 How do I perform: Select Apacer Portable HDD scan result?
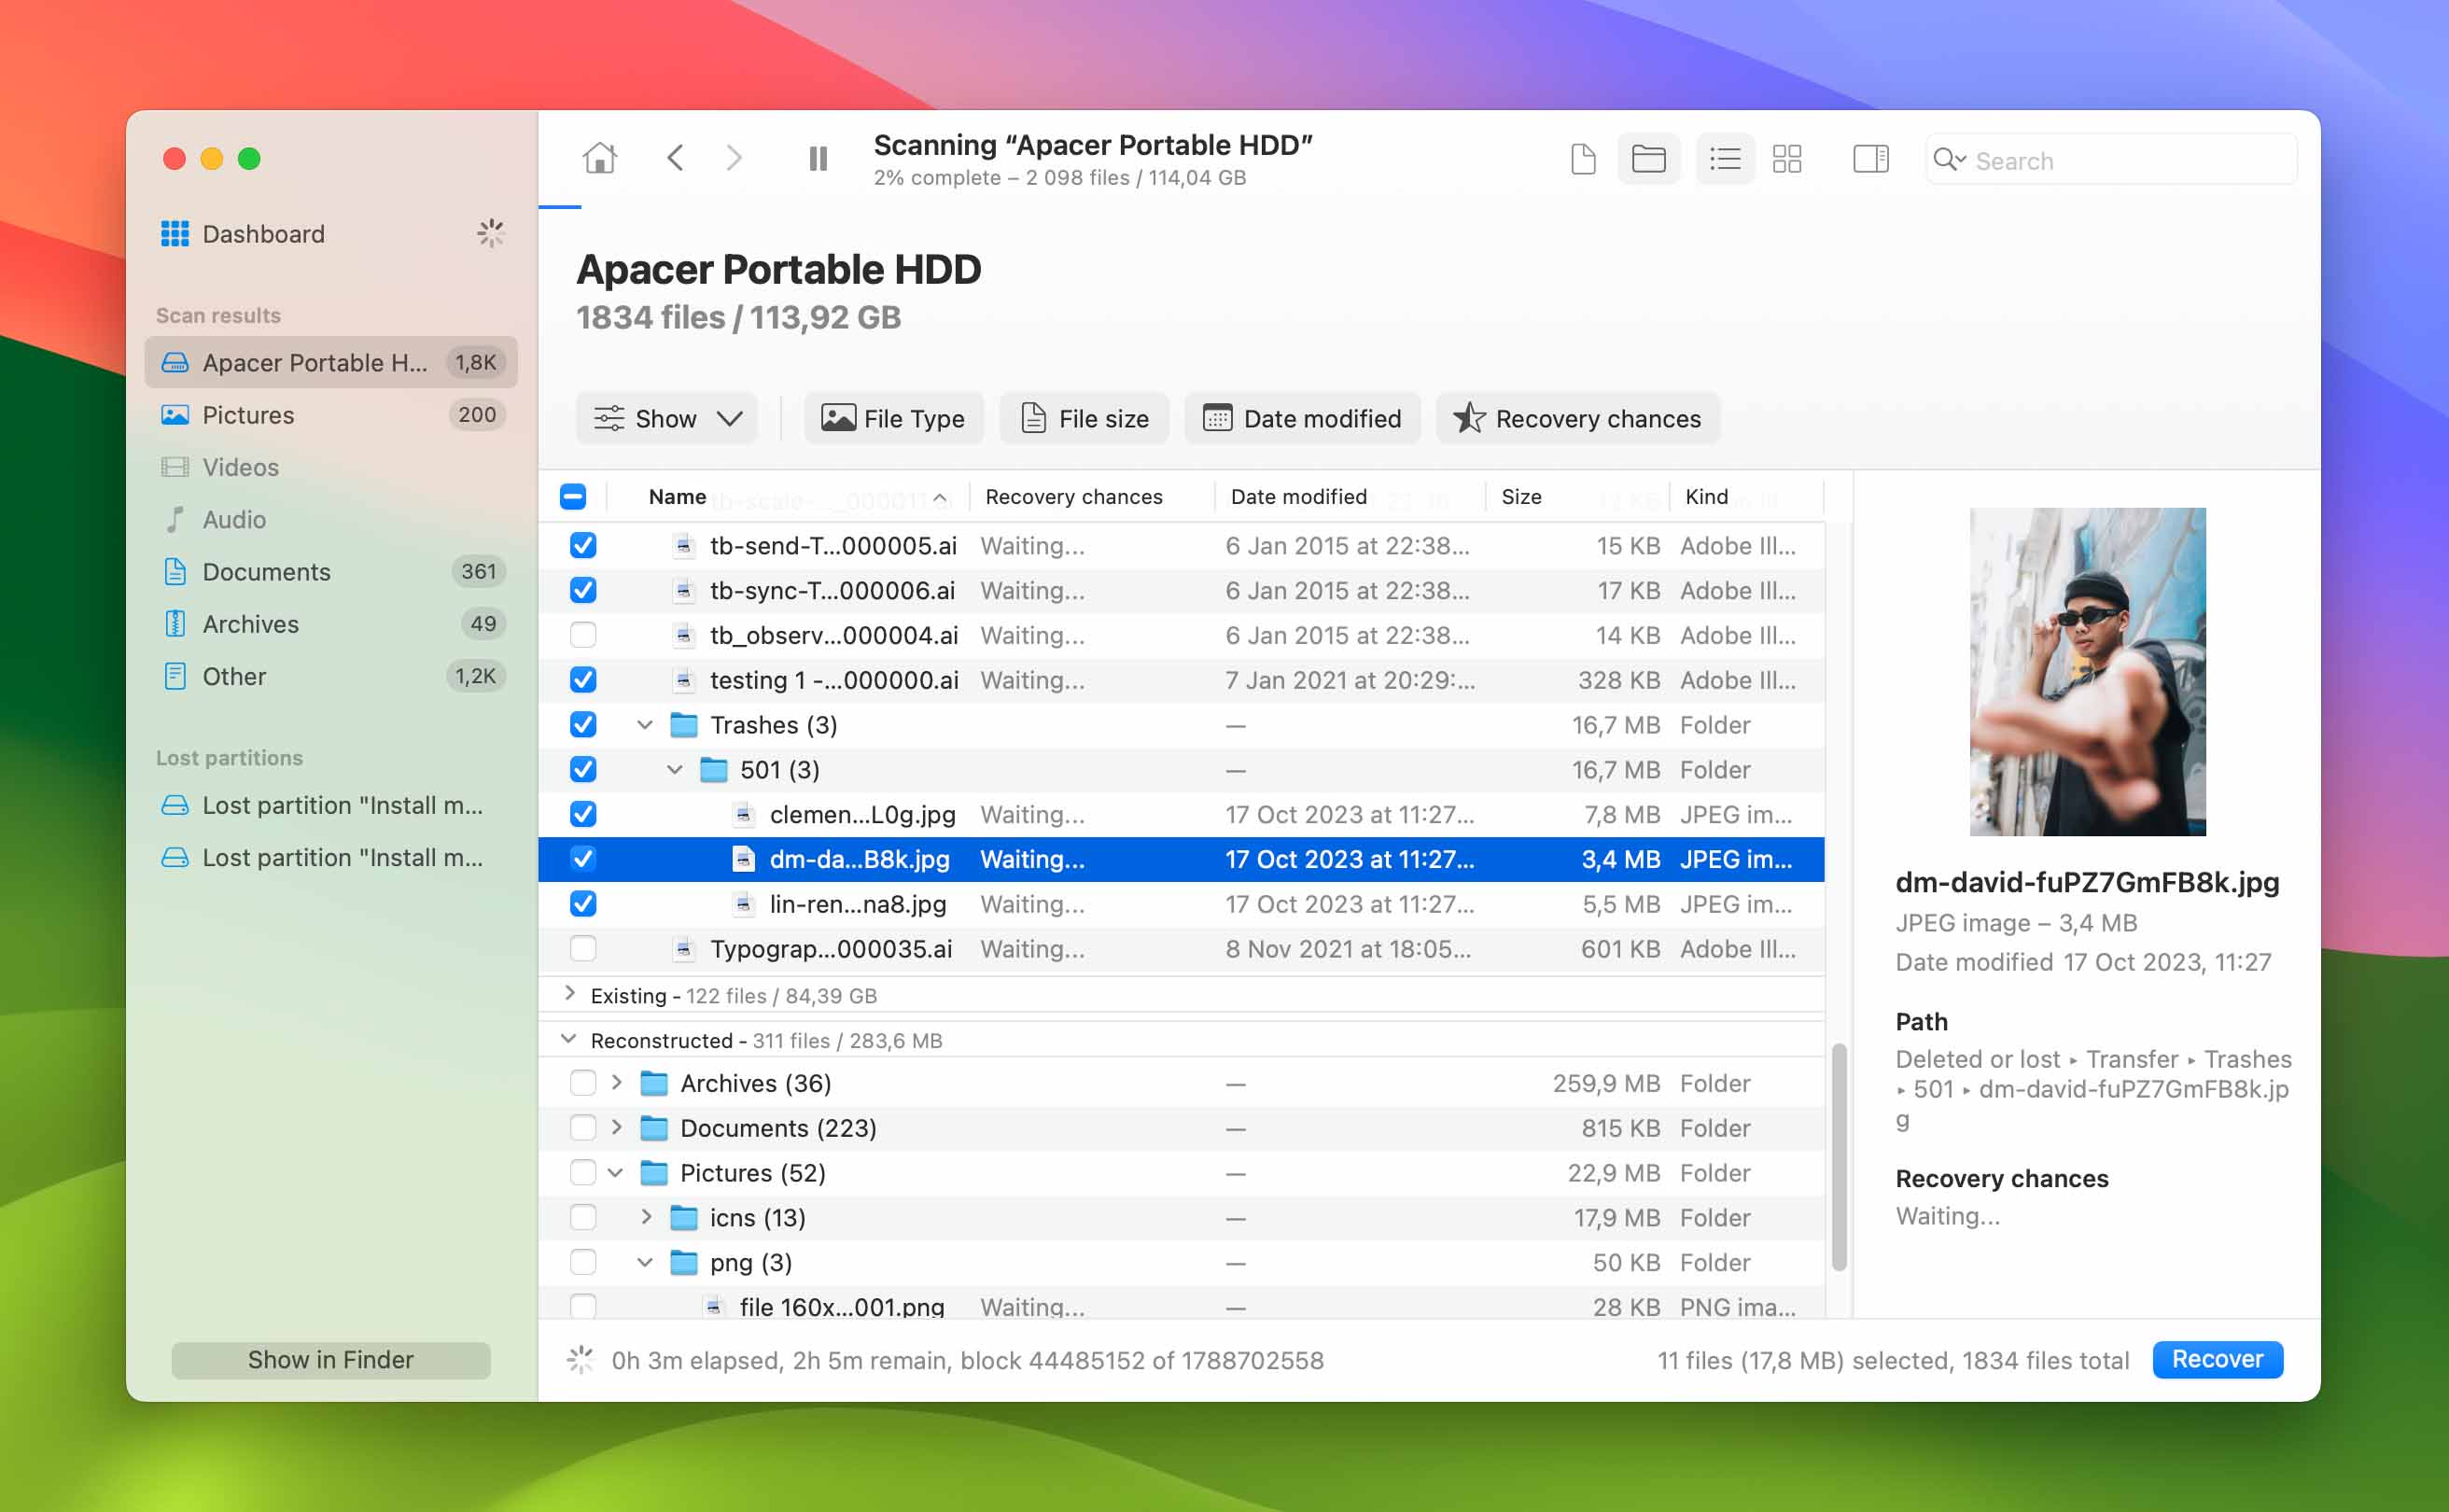click(331, 362)
